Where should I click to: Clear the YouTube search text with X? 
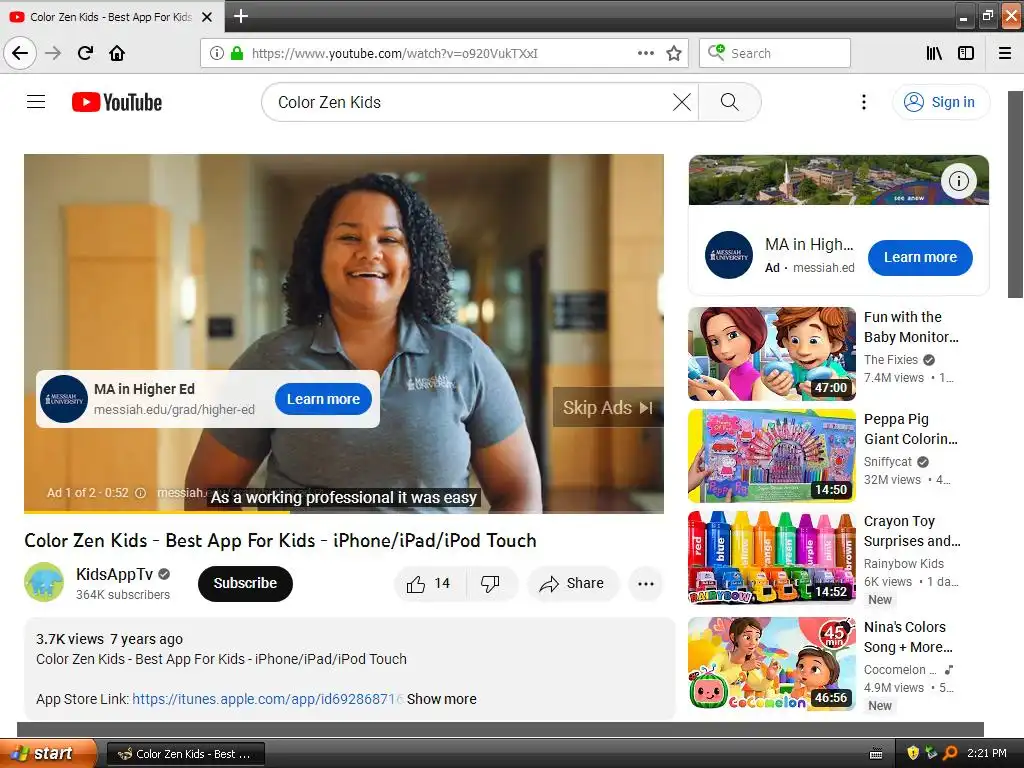point(682,102)
